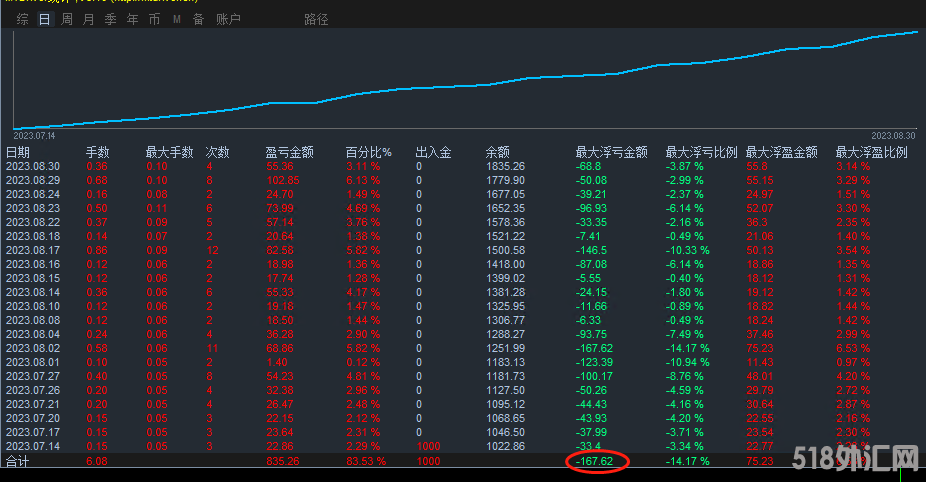Viewport: 926px width, 482px height.
Task: Click the 余额 column header
Action: coord(498,152)
